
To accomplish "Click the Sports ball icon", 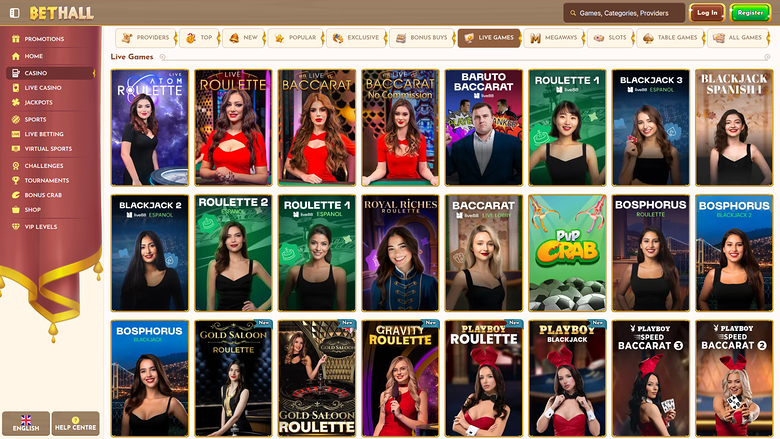I will pos(16,119).
